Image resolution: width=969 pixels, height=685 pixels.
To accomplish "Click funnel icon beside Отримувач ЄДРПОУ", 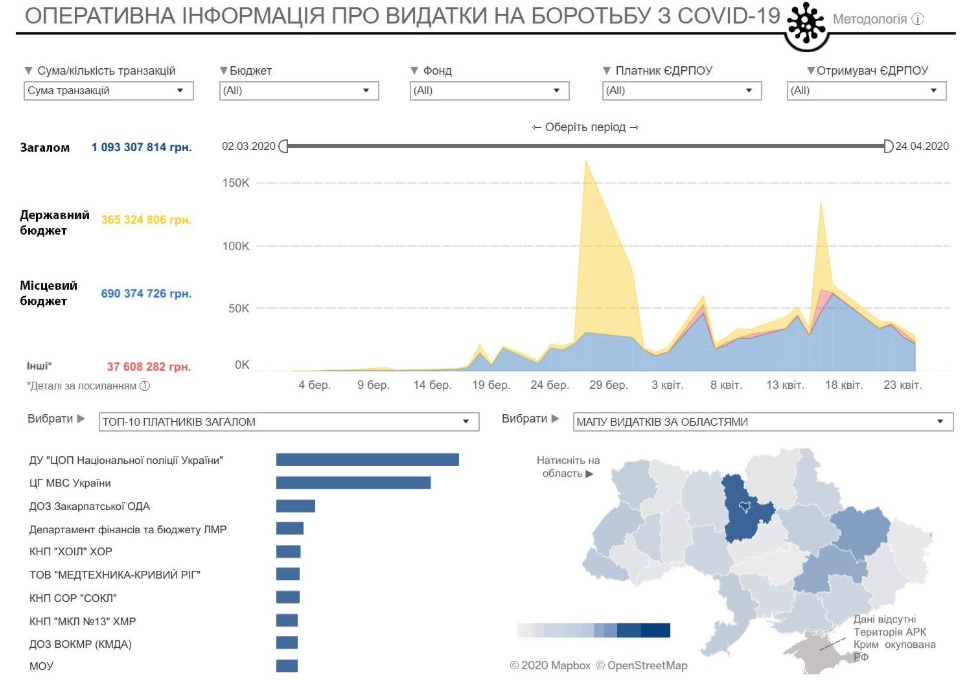I will point(810,71).
